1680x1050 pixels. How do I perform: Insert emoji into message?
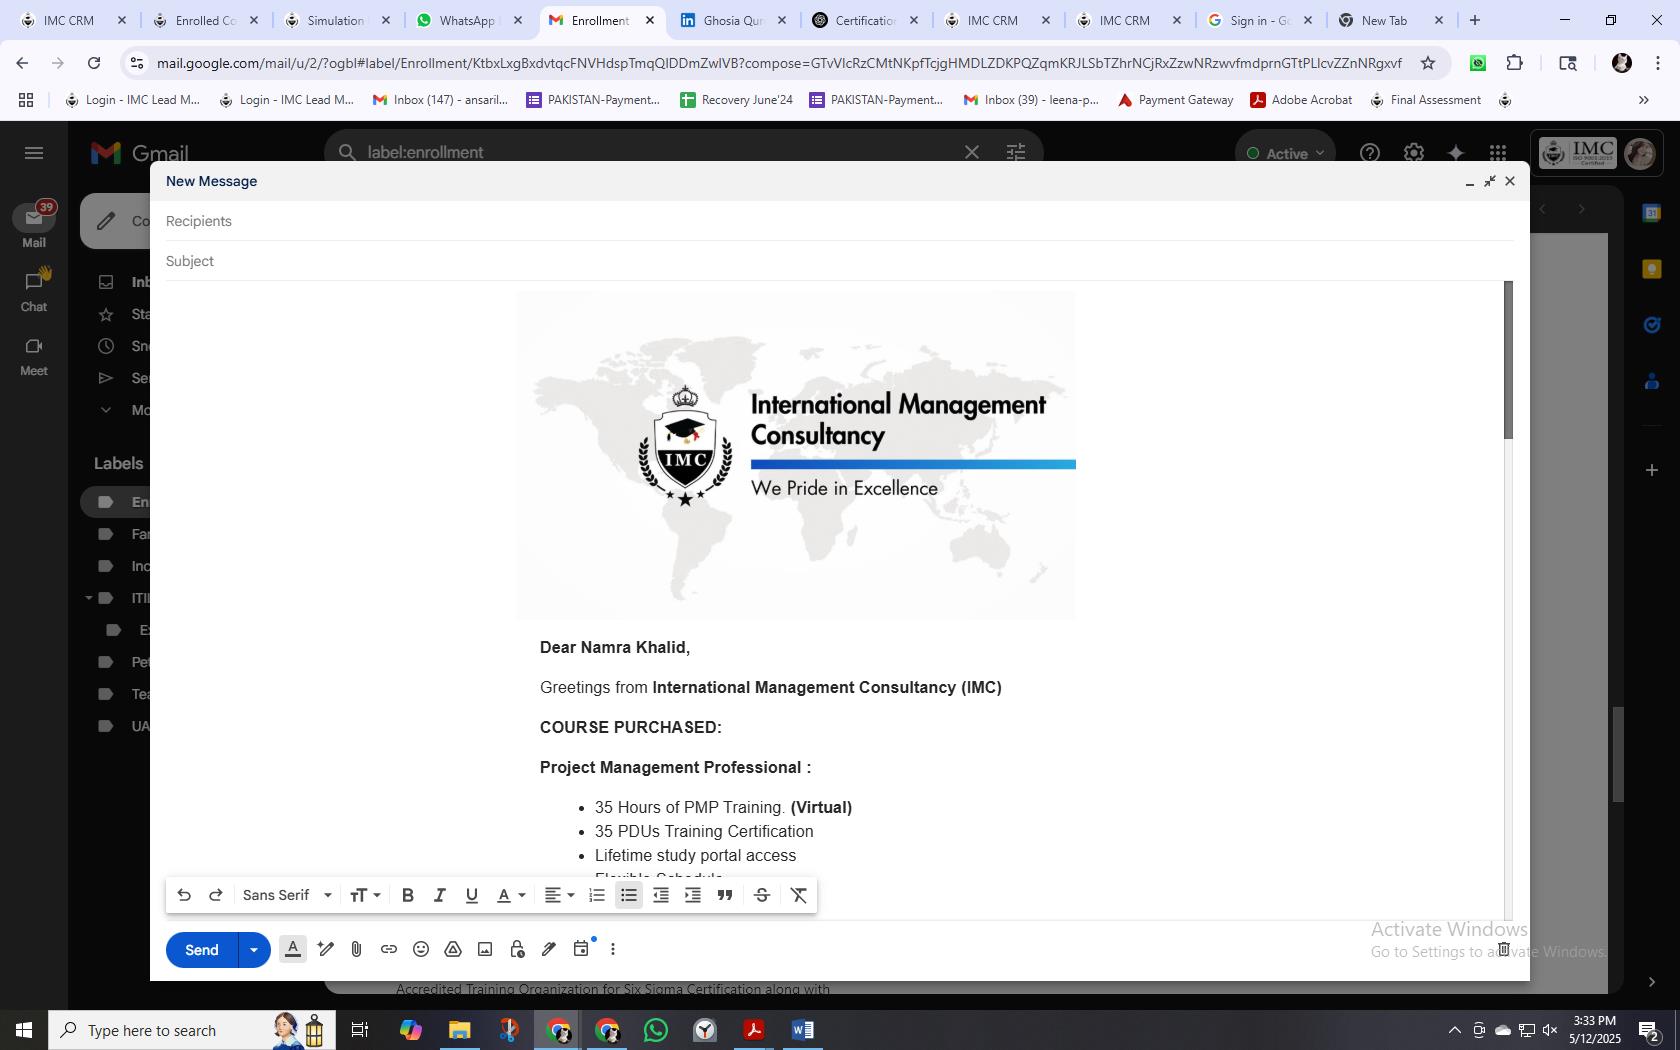pyautogui.click(x=421, y=949)
